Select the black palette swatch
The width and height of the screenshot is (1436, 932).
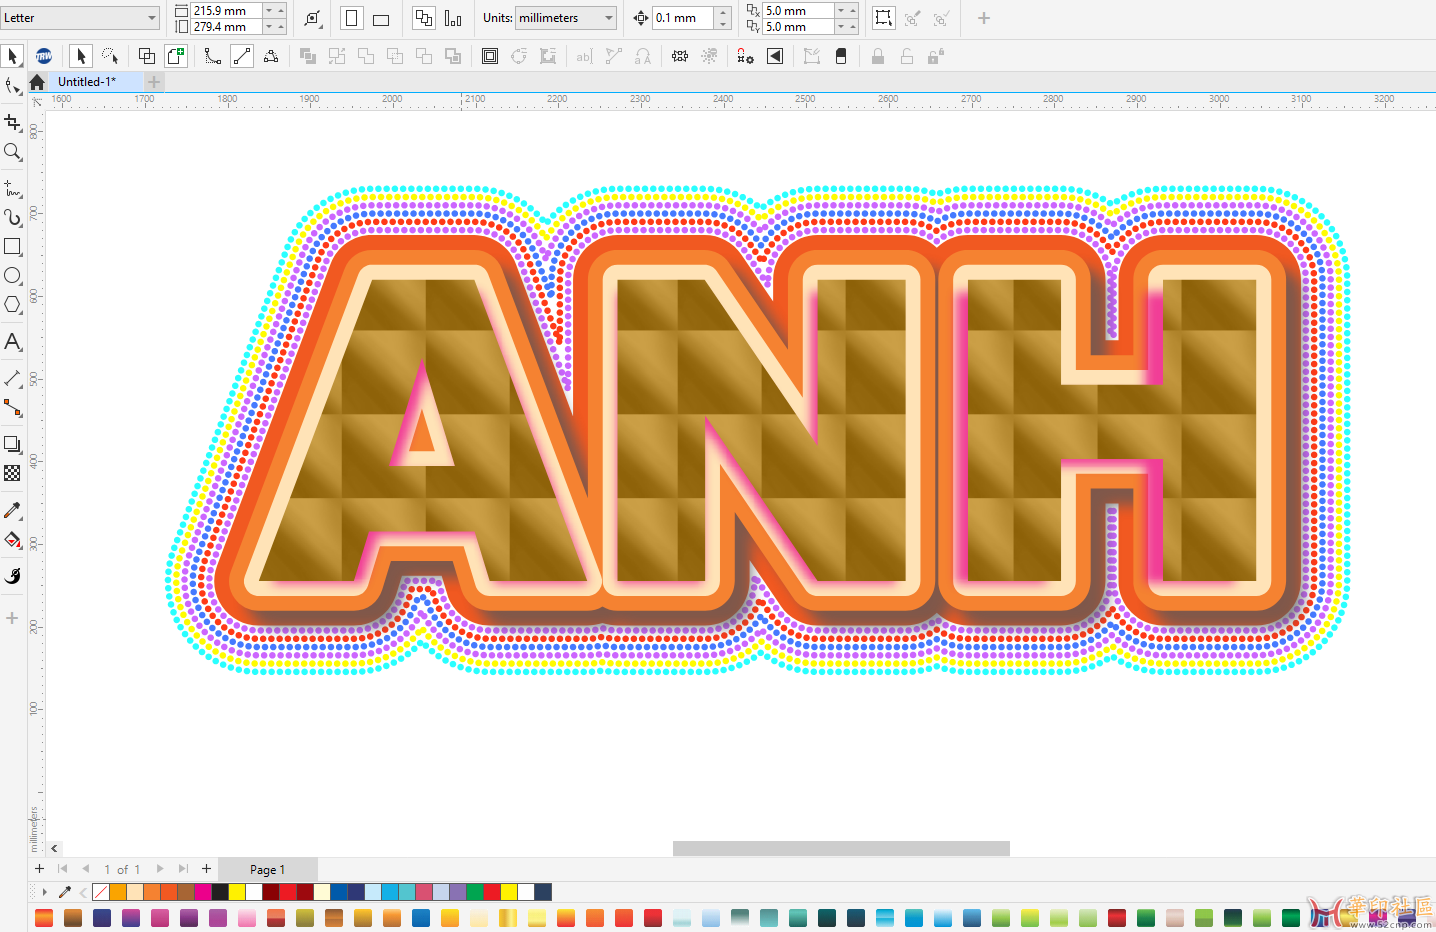point(220,892)
